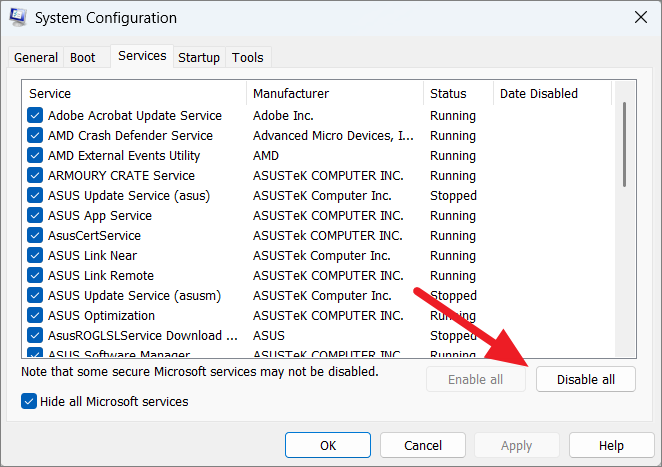Select 'ASUS Link Remote' entry
Image resolution: width=662 pixels, height=467 pixels.
[100, 275]
